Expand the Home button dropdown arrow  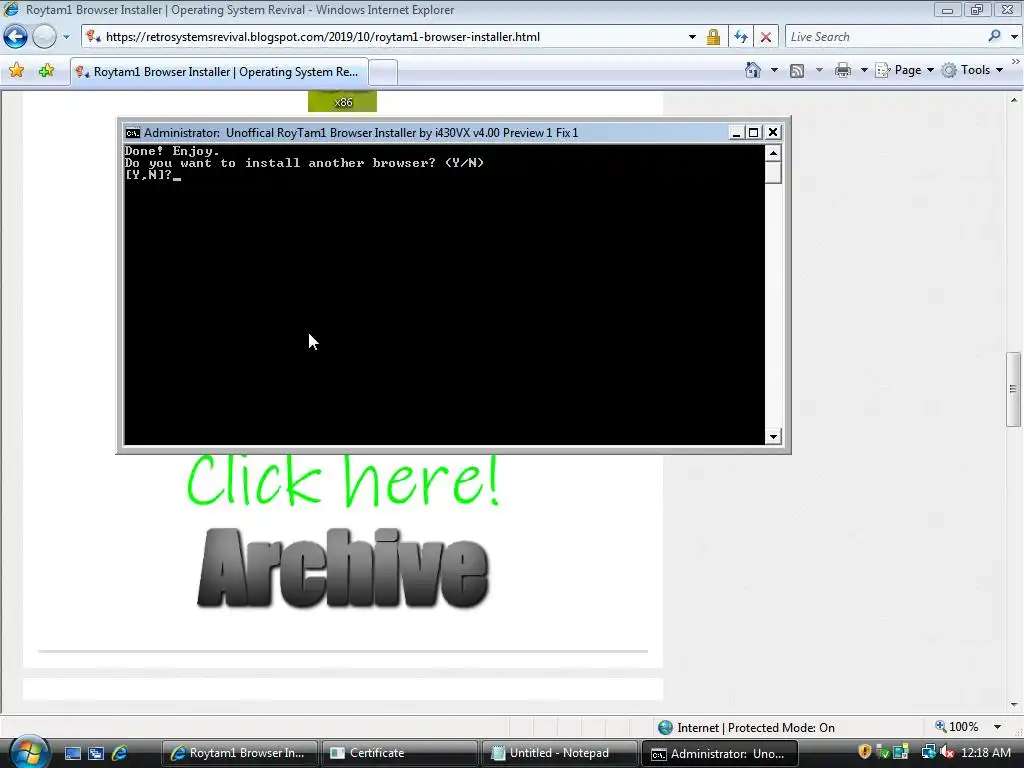tap(774, 70)
